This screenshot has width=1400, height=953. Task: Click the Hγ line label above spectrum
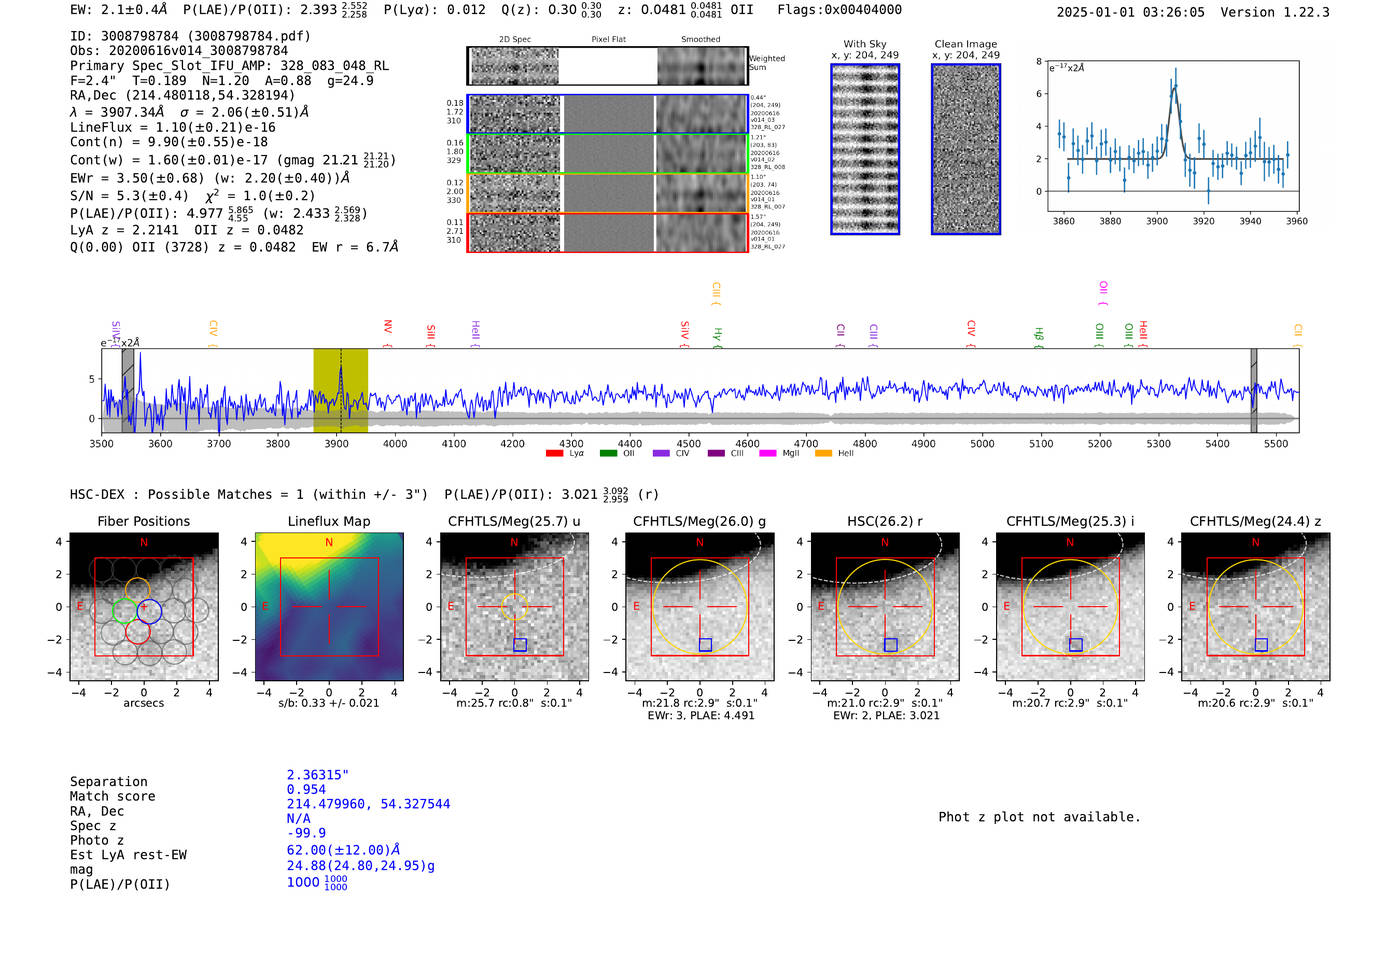pyautogui.click(x=717, y=335)
